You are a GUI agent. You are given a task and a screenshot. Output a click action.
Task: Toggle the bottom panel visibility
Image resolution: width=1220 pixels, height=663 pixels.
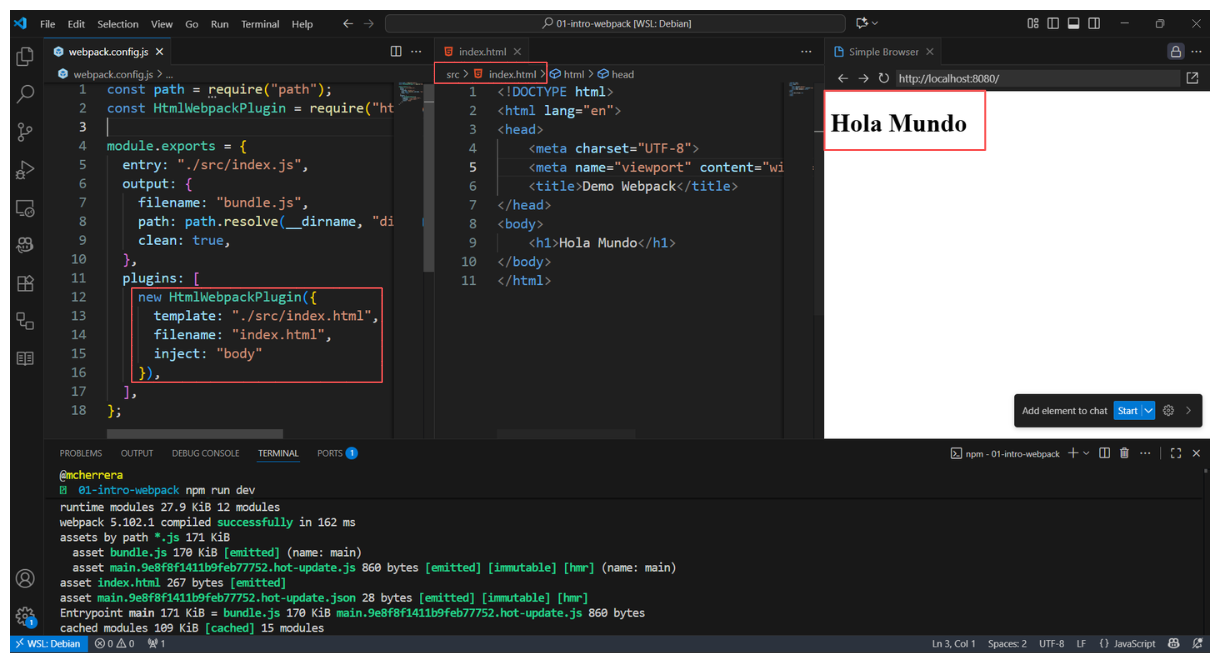click(1073, 23)
